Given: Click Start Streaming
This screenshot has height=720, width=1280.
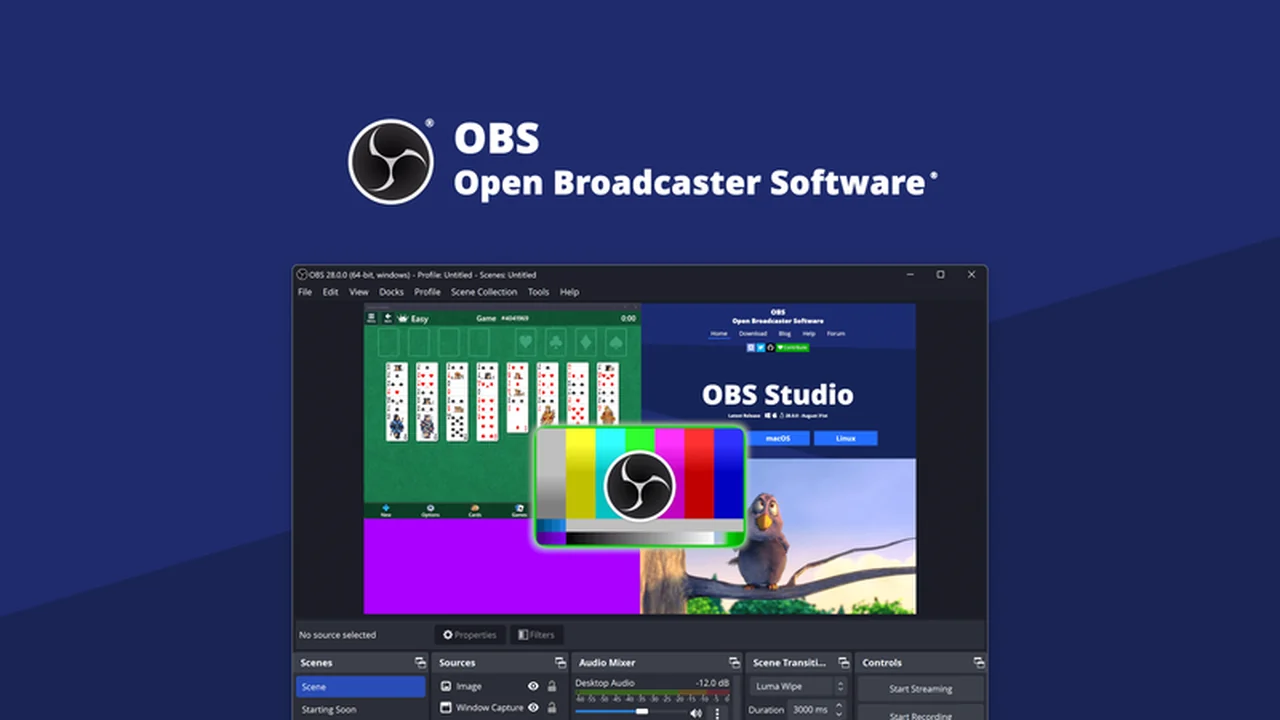Looking at the screenshot, I should point(920,688).
